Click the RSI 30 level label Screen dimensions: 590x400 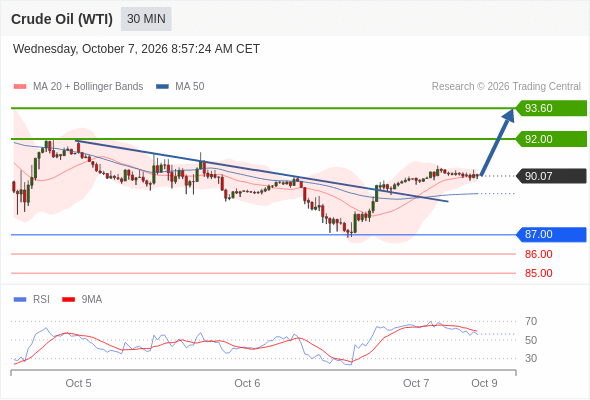pos(531,358)
